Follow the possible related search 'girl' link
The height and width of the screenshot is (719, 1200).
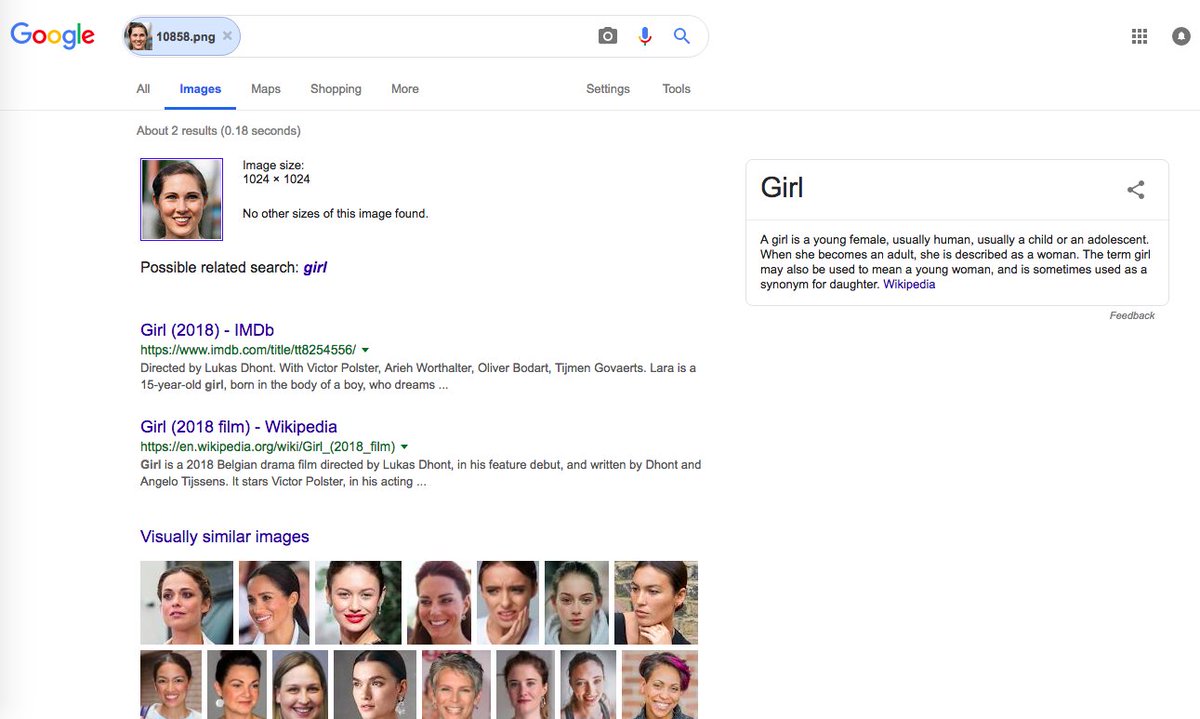(315, 268)
